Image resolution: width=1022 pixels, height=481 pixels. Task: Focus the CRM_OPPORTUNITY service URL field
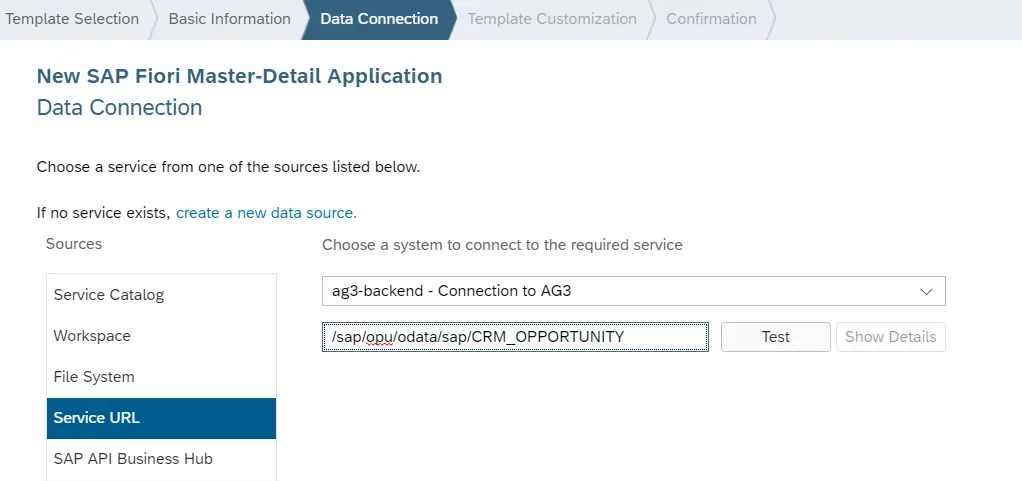(515, 337)
